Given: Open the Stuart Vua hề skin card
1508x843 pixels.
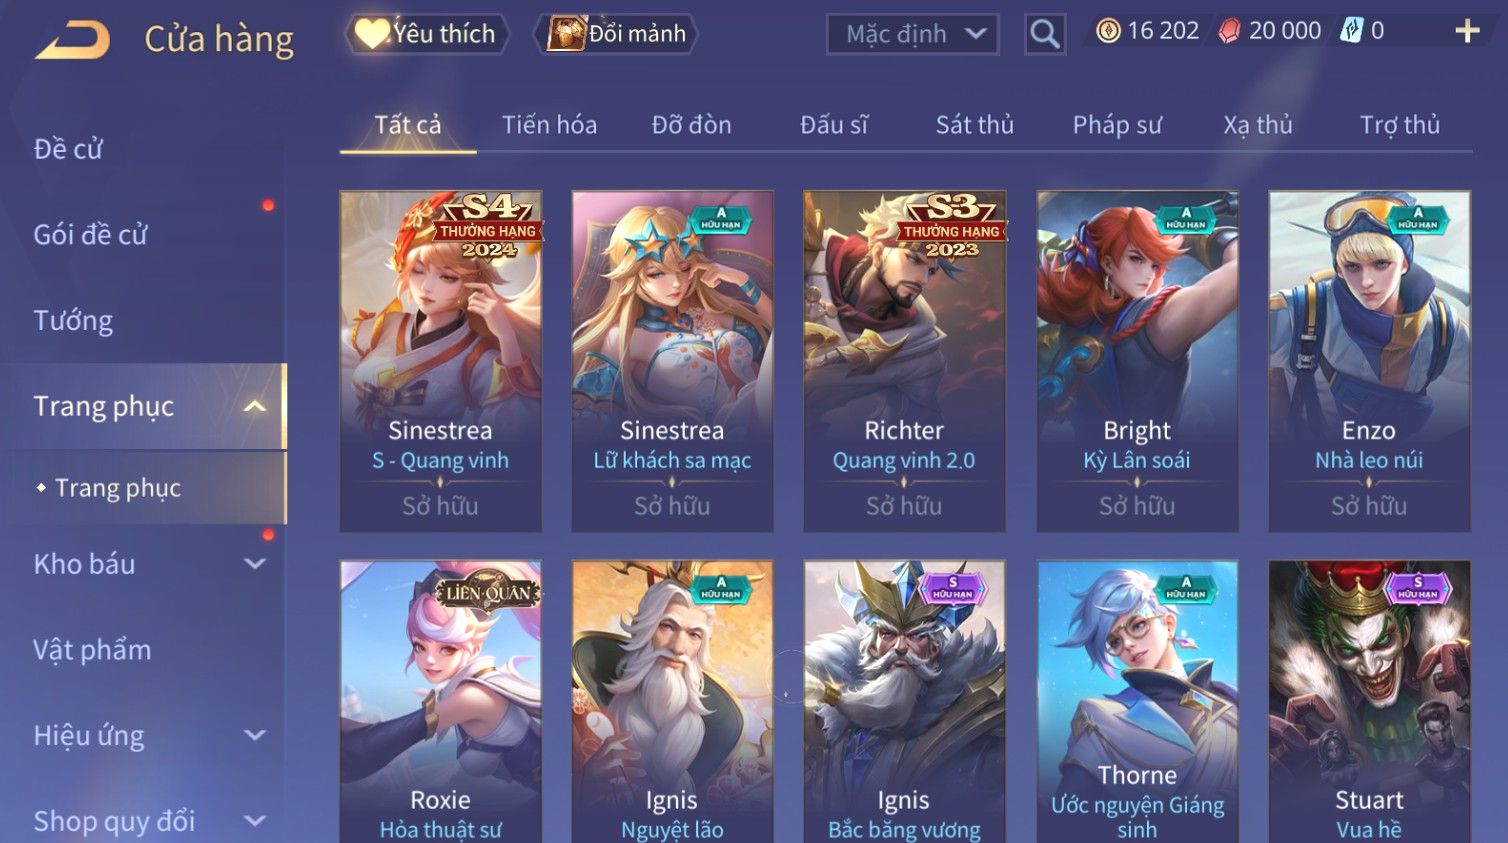Looking at the screenshot, I should [x=1369, y=701].
